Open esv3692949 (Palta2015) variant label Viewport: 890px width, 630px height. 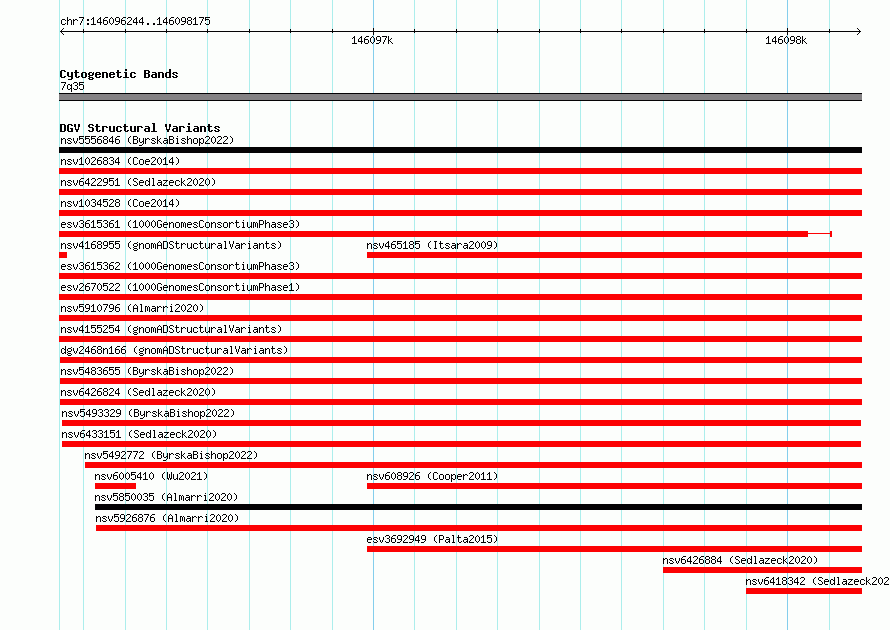pos(432,539)
